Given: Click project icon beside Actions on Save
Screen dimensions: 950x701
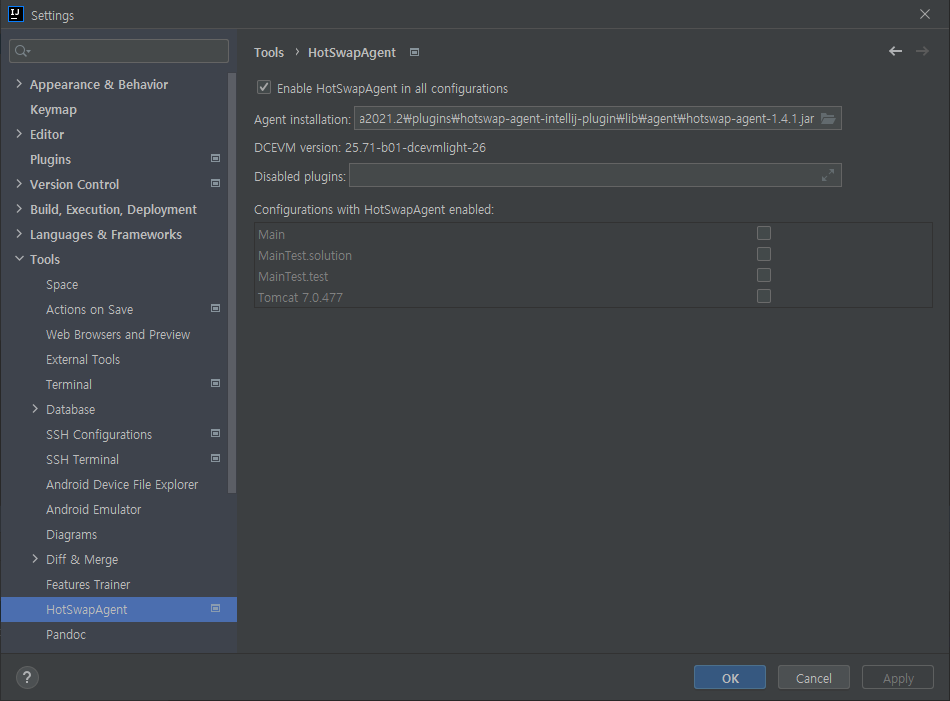Looking at the screenshot, I should [215, 308].
